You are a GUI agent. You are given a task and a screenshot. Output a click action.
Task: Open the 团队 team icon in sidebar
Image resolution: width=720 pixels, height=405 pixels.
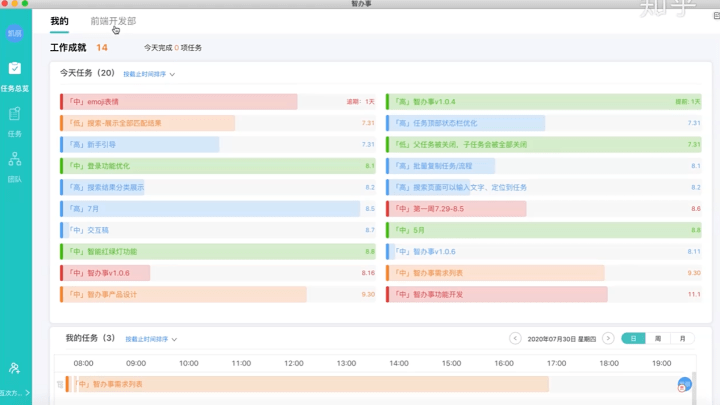14,160
